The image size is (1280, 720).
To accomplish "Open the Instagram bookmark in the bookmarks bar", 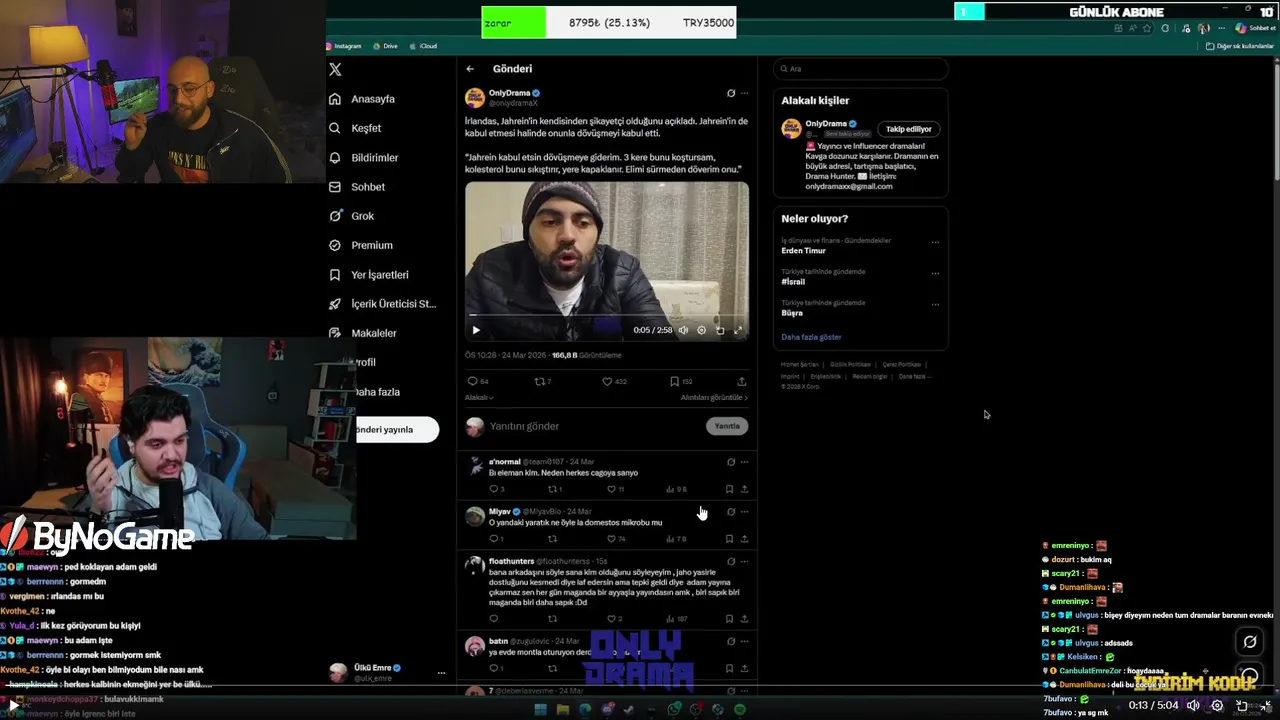I will [344, 46].
